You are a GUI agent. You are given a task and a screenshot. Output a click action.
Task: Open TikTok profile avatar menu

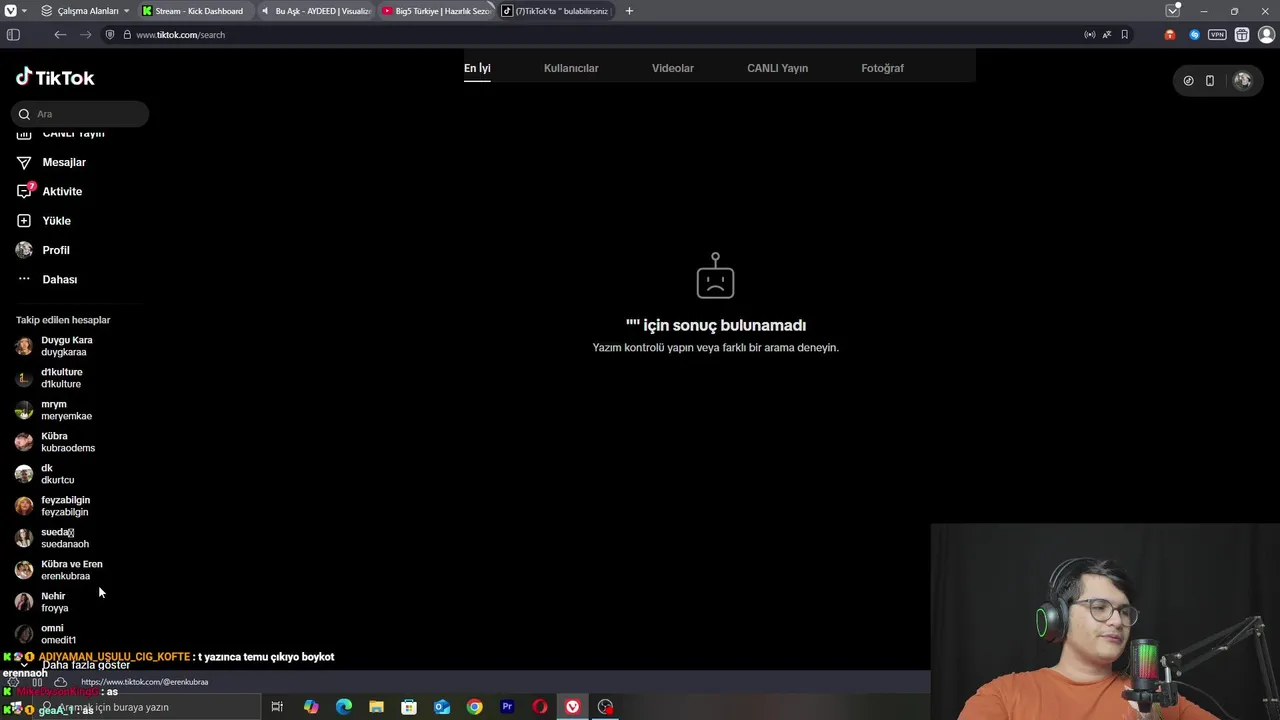pyautogui.click(x=1243, y=81)
